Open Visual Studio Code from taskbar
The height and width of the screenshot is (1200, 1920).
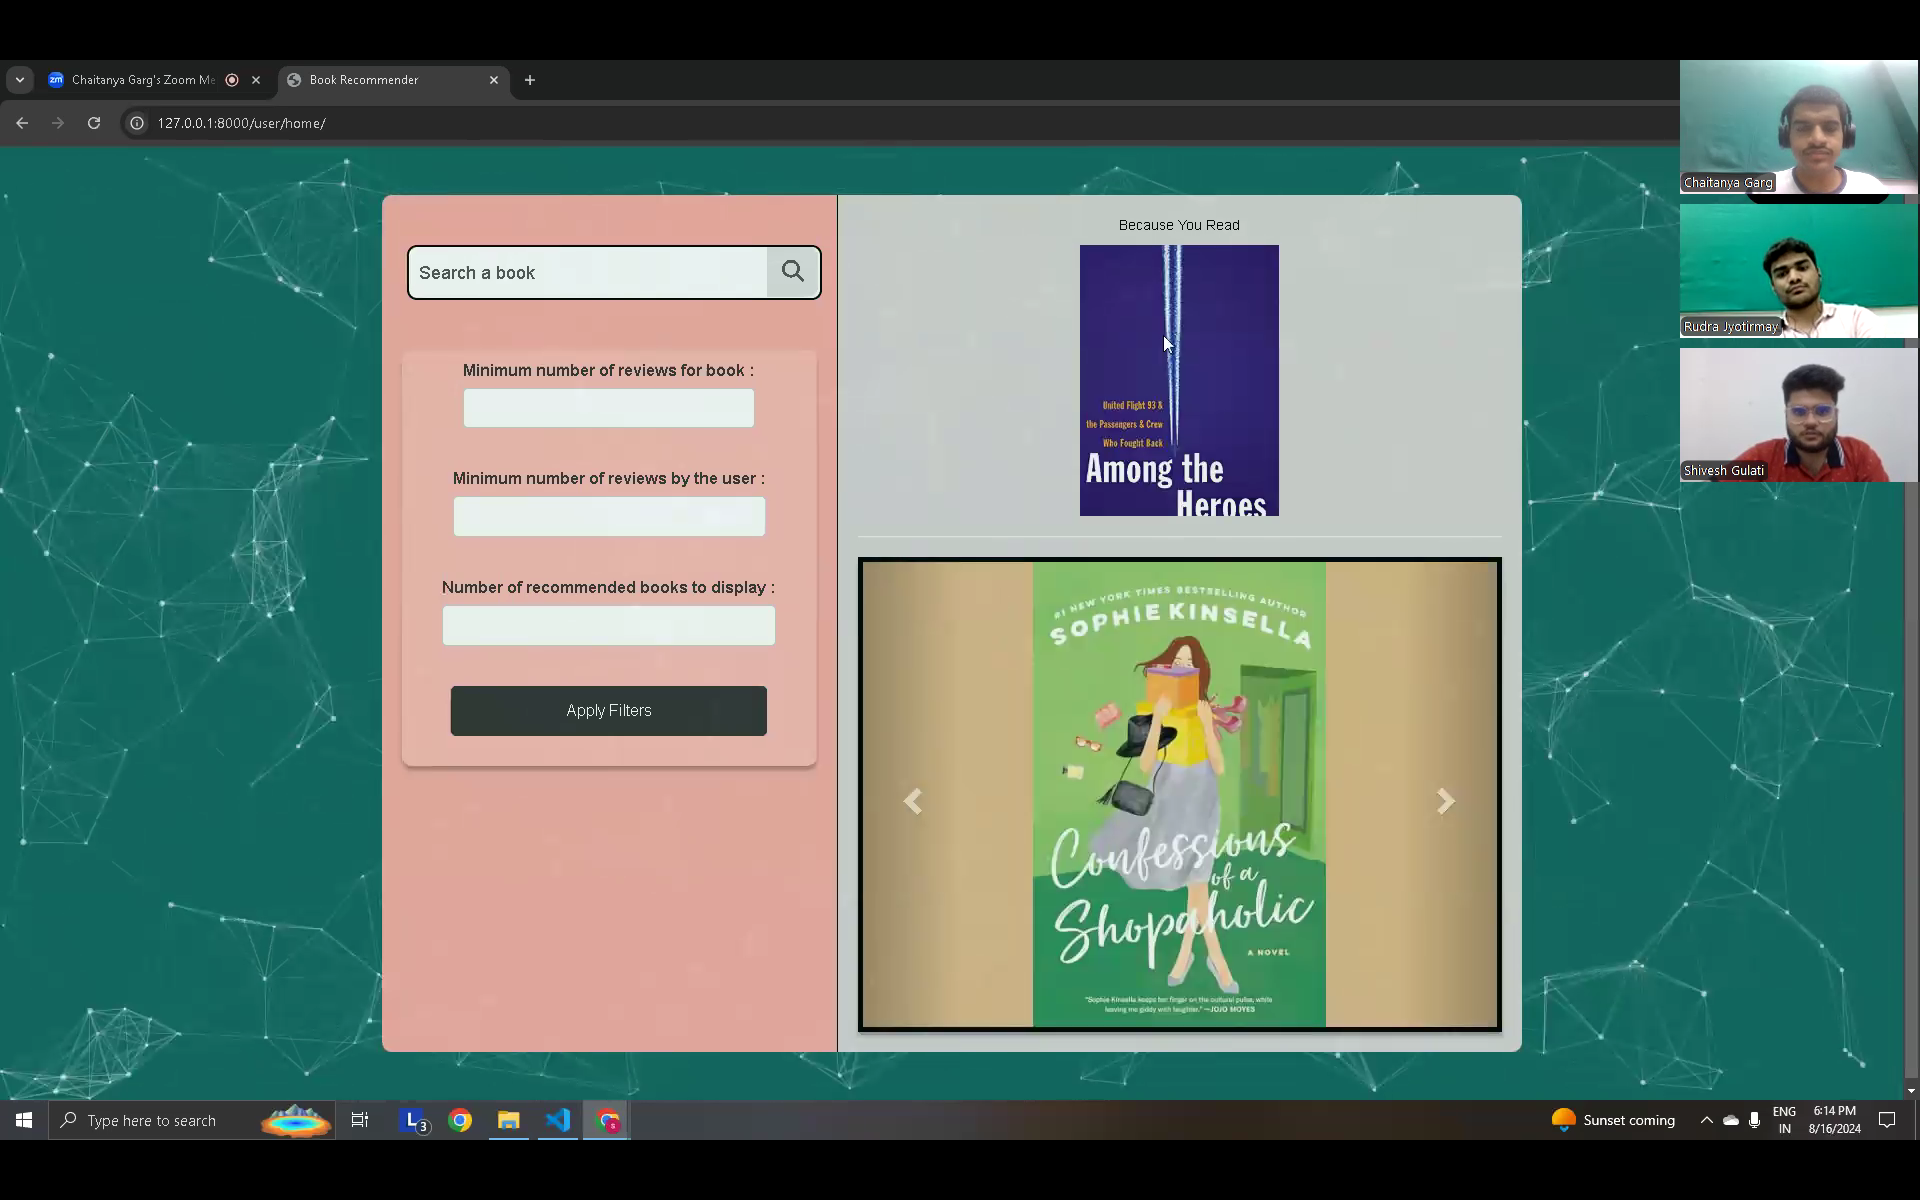tap(558, 1120)
